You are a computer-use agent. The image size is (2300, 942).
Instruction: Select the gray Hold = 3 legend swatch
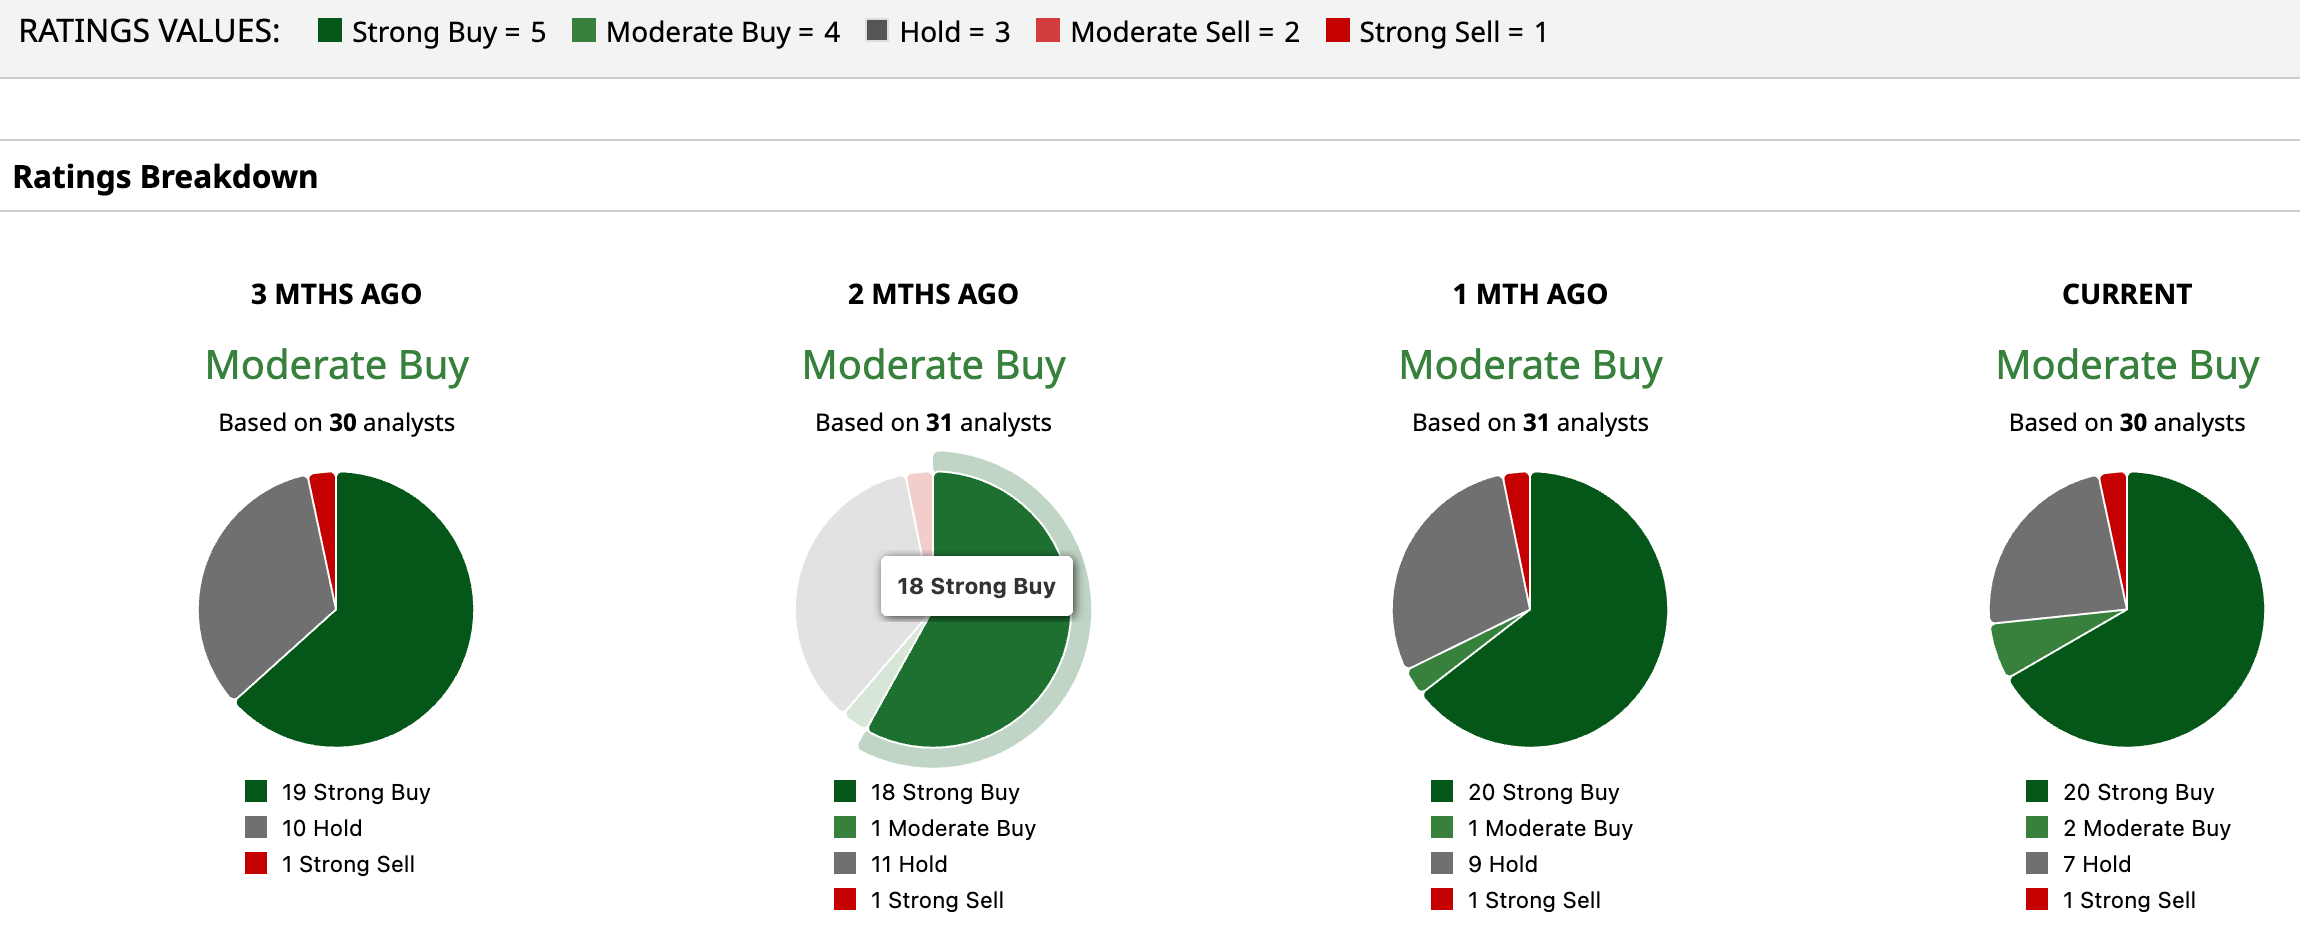[x=877, y=31]
